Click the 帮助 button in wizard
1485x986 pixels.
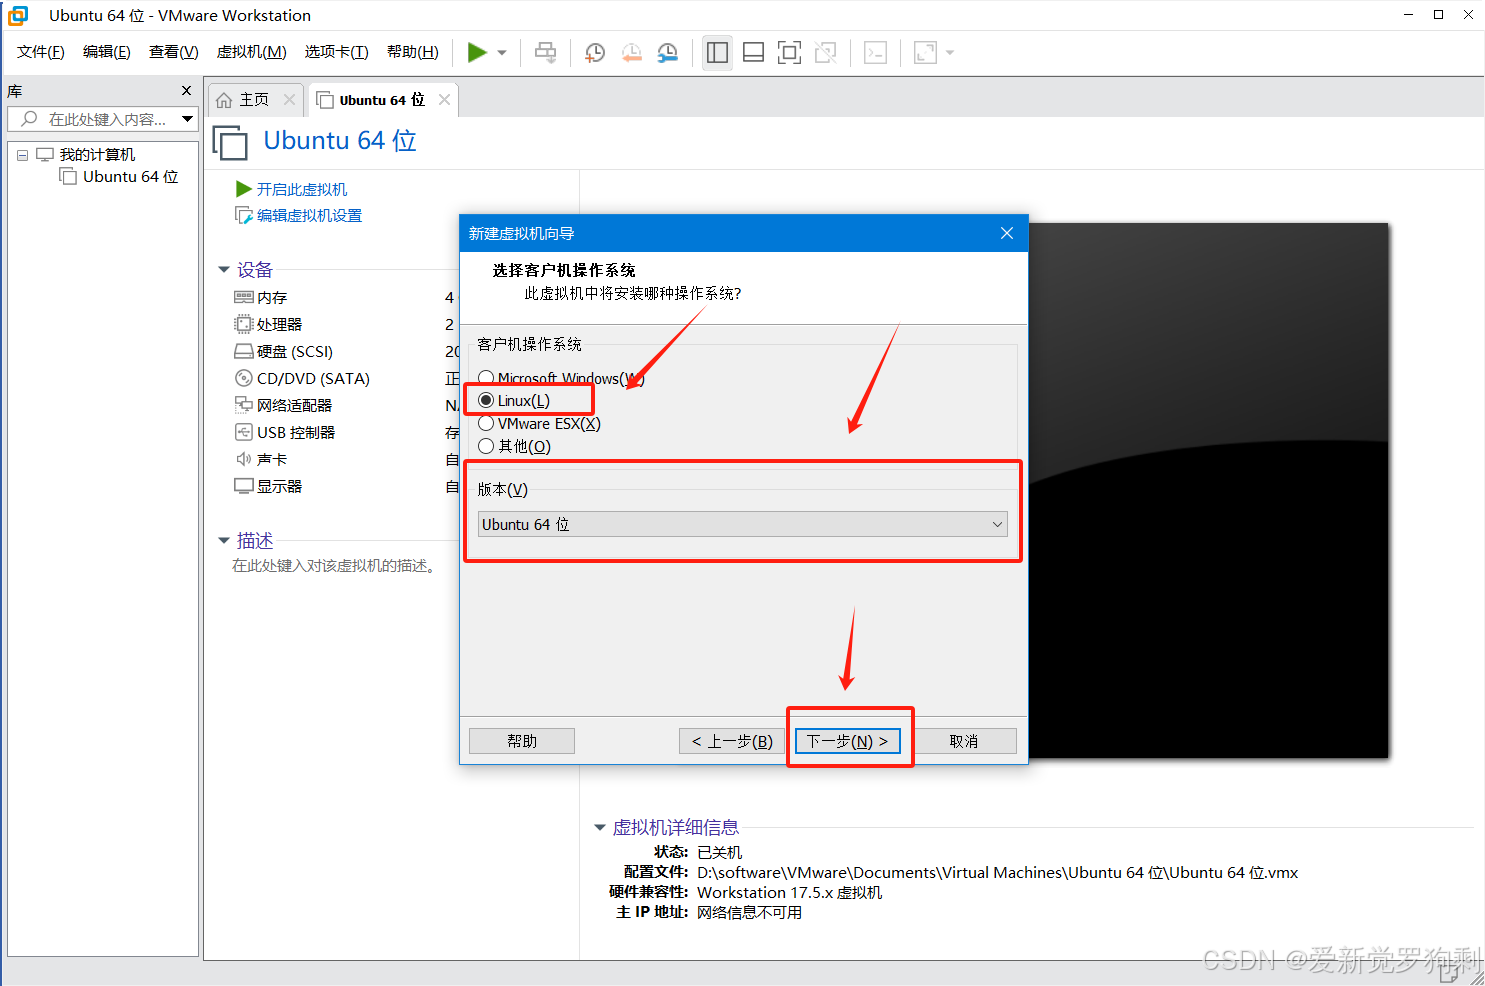[522, 741]
